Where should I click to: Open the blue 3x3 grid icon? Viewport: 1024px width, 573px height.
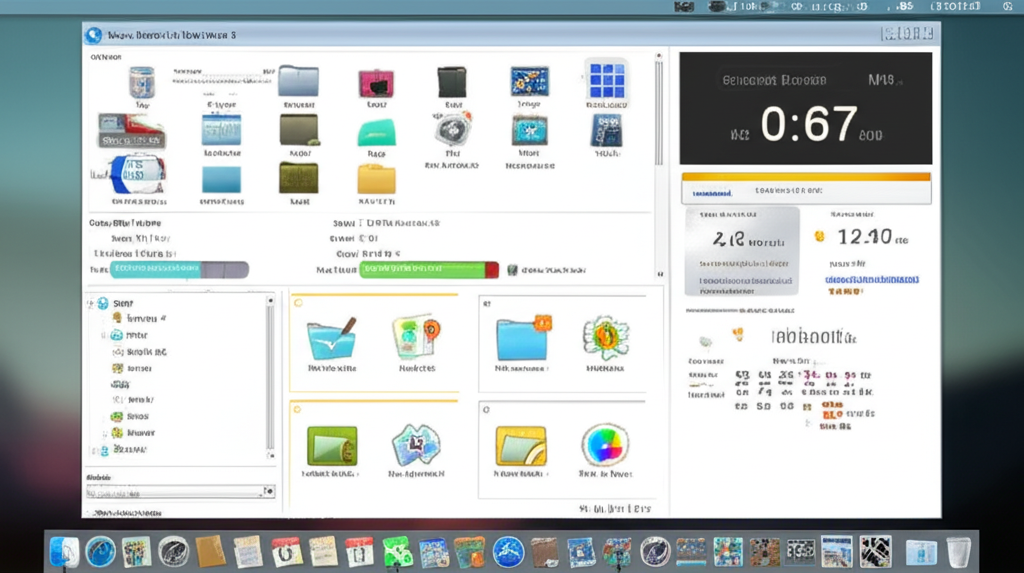[x=604, y=80]
